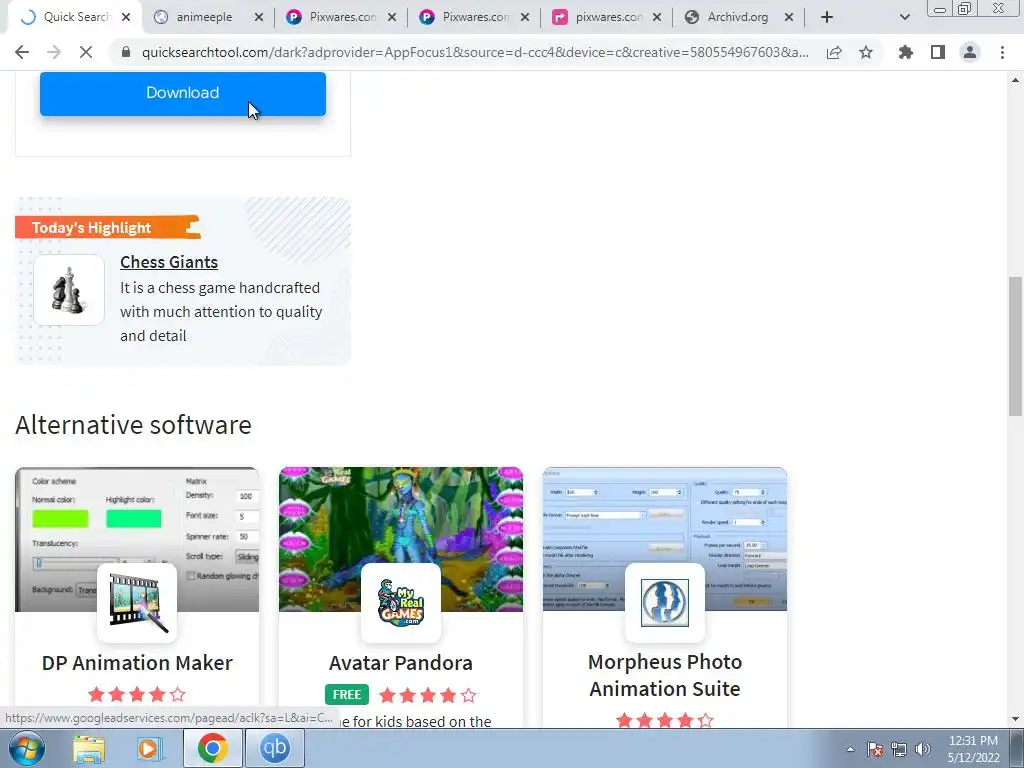Open the Chrome profile icon

[970, 52]
